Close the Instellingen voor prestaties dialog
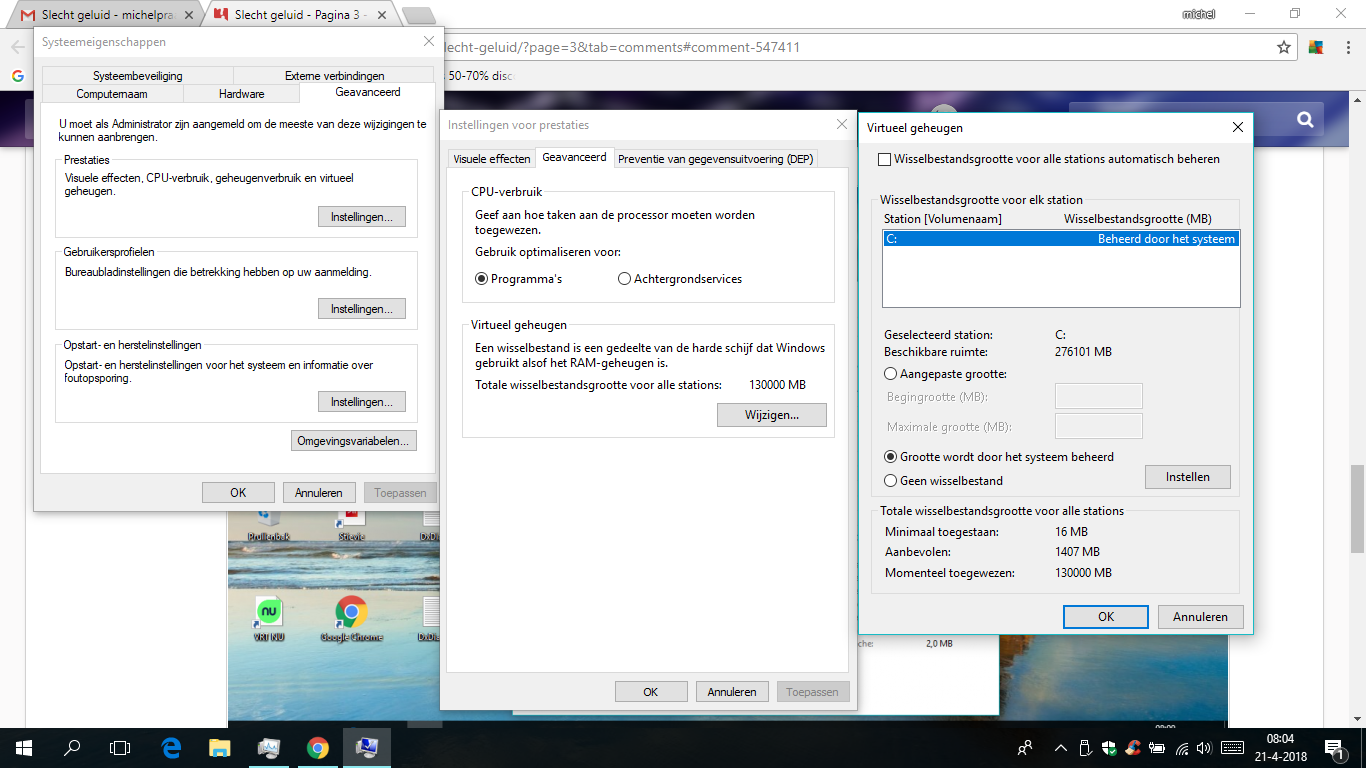The image size is (1366, 768). click(x=842, y=124)
